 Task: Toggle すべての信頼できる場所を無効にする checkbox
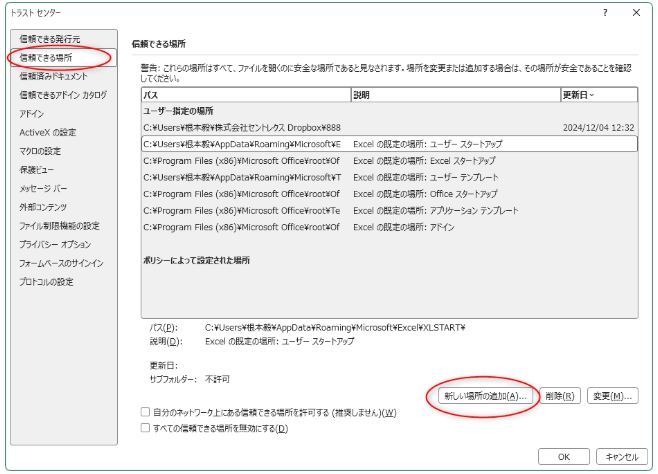[145, 428]
